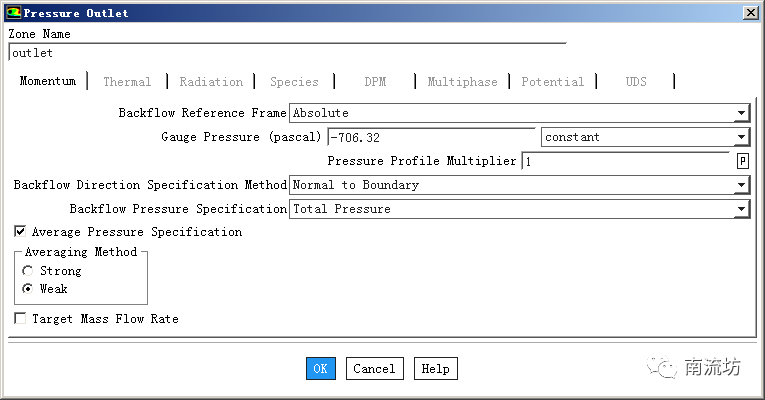Click the Fluent app icon in title bar

click(14, 13)
